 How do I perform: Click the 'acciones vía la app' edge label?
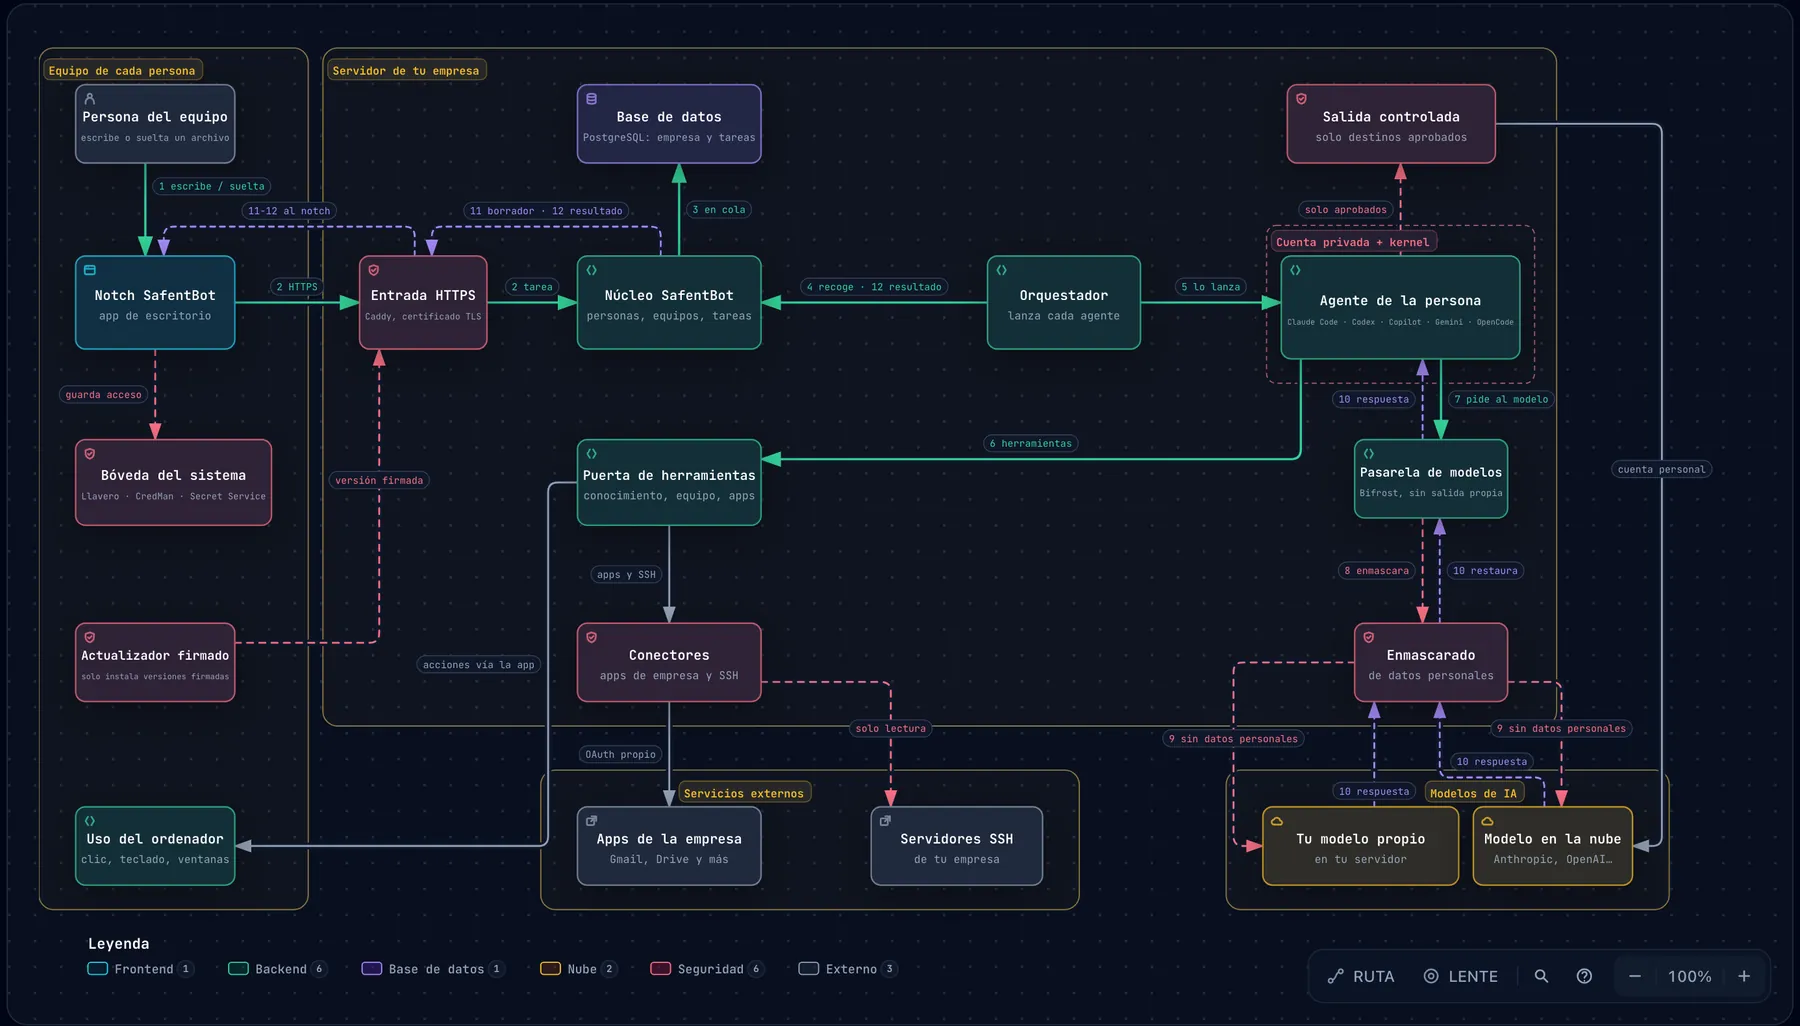pos(479,665)
